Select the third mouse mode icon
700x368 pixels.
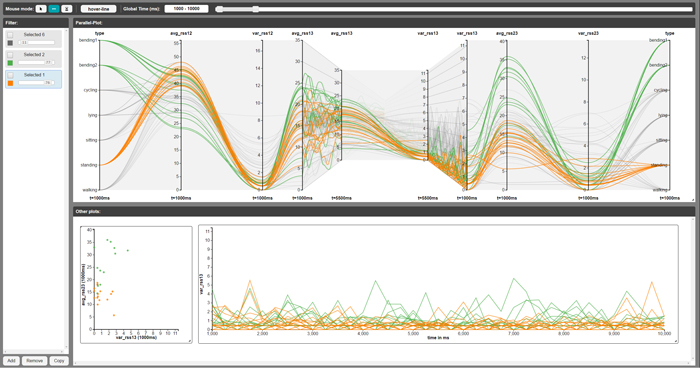pos(67,8)
